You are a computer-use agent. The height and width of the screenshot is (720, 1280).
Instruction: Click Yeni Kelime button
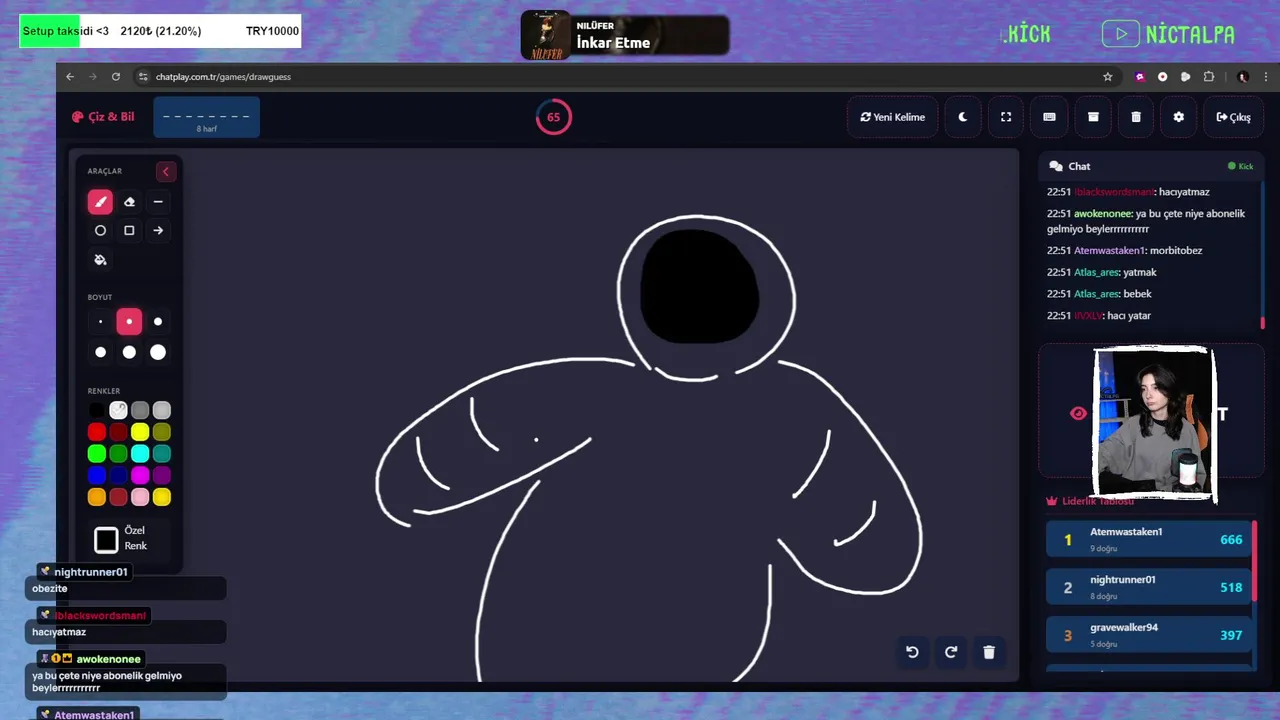pyautogui.click(x=893, y=117)
